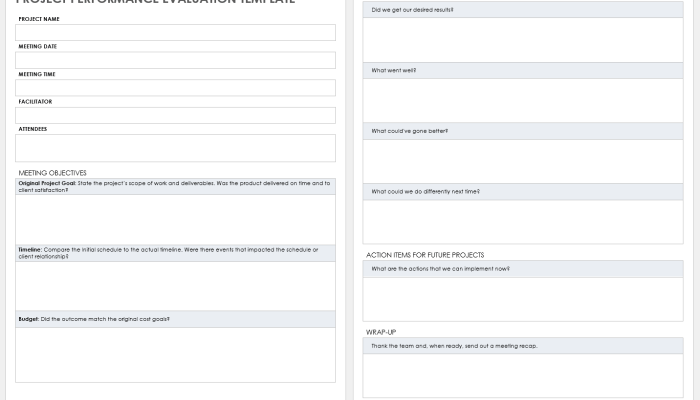
Task: Select the Meeting Date entry box
Action: coord(175,60)
